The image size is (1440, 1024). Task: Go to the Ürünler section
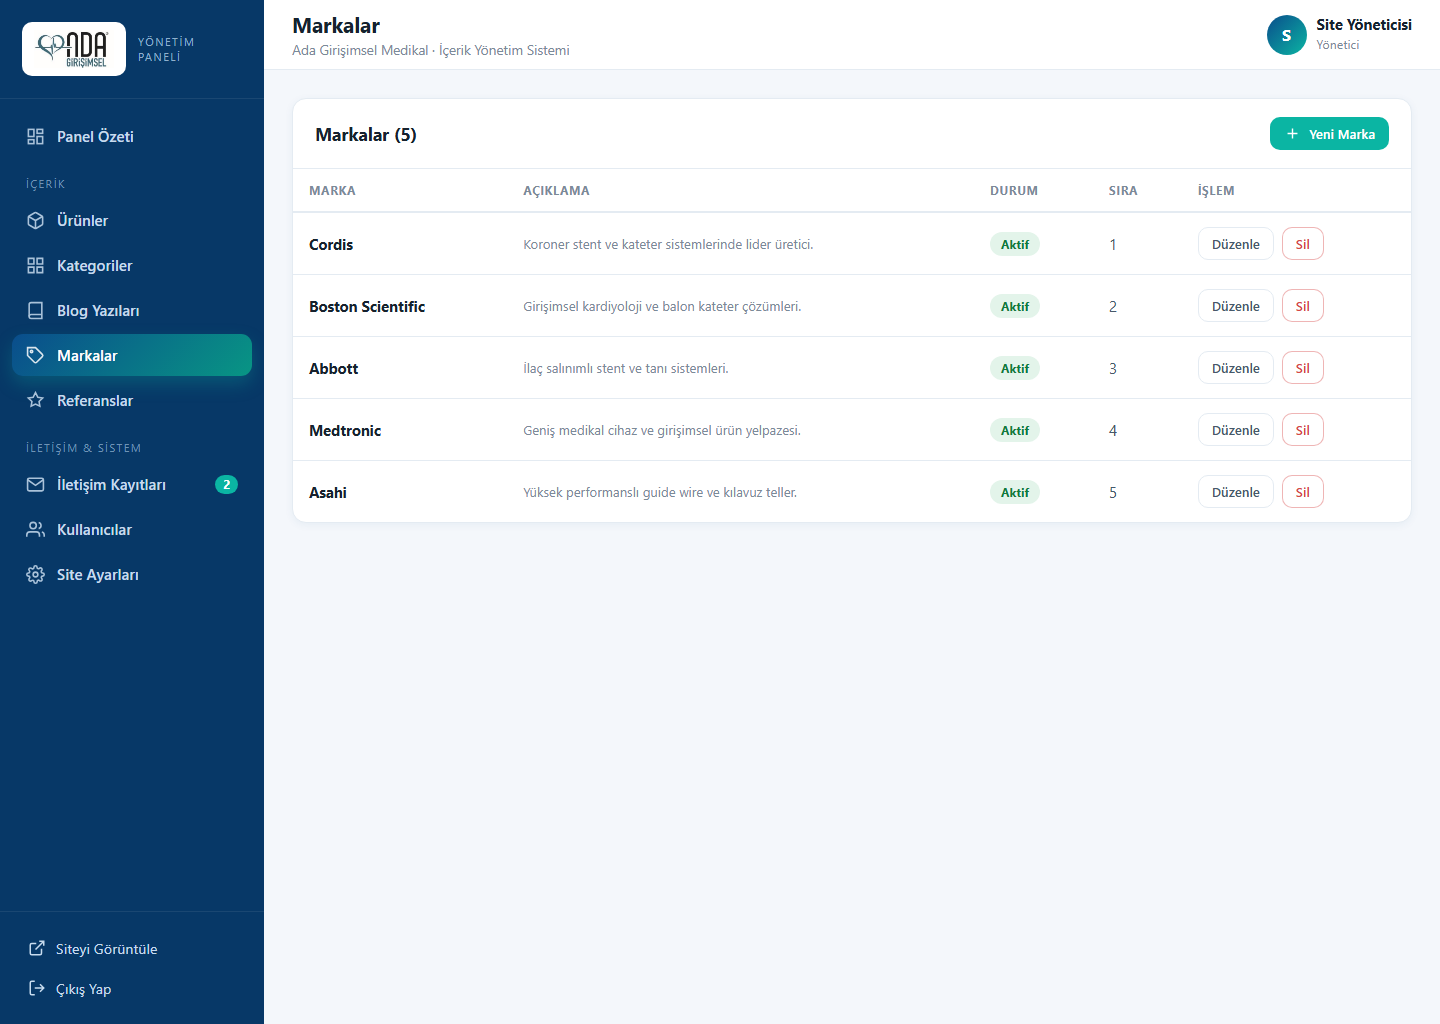132,221
